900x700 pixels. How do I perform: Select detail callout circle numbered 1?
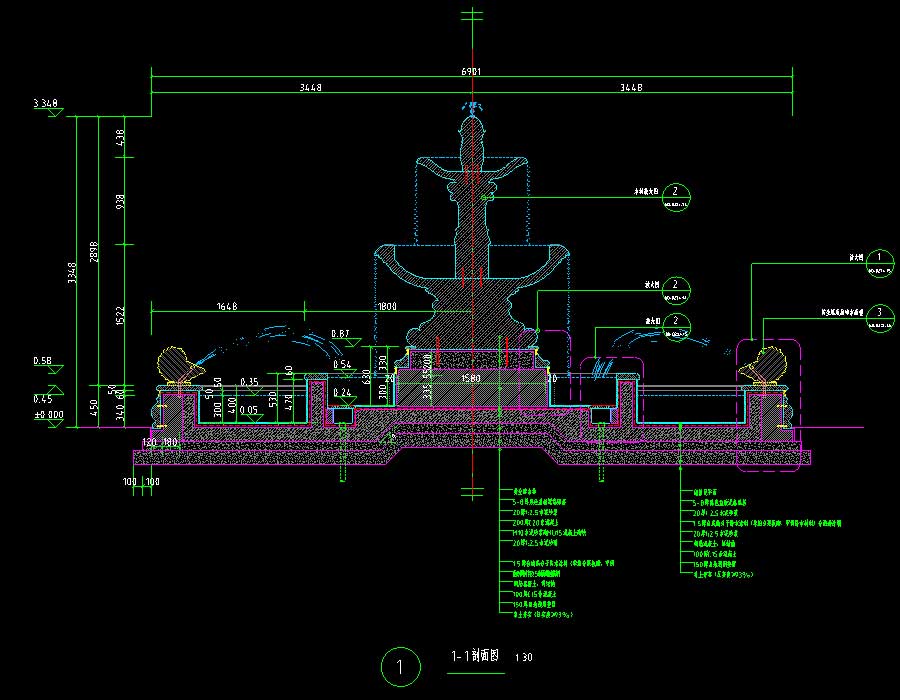click(x=879, y=263)
